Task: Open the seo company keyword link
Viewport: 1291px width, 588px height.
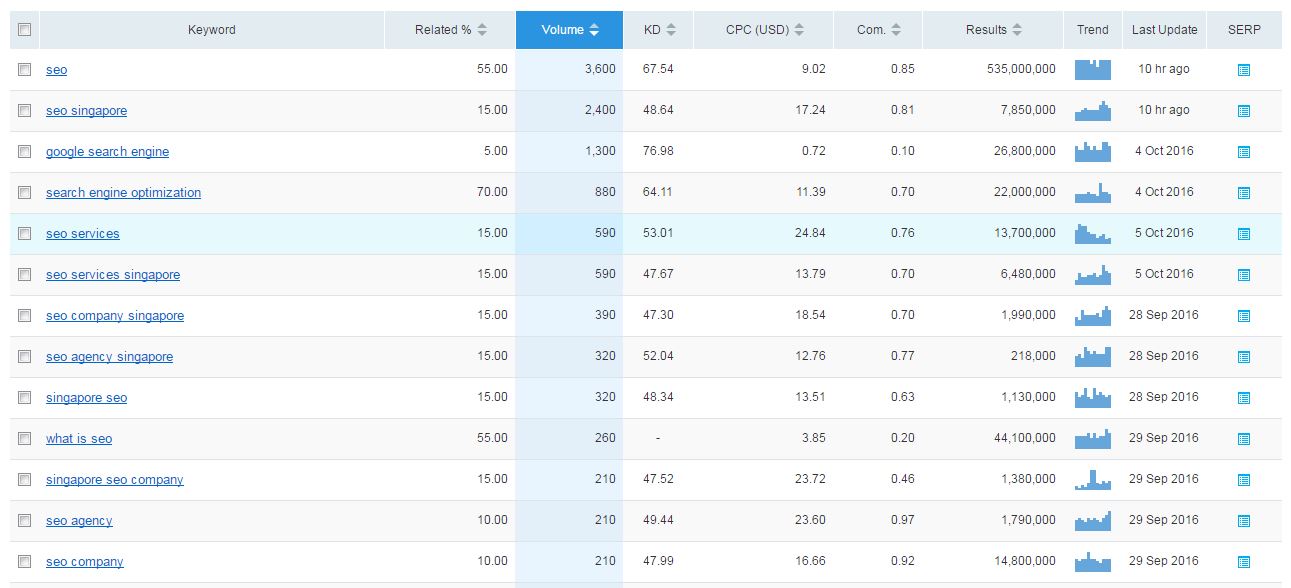Action: (x=85, y=562)
